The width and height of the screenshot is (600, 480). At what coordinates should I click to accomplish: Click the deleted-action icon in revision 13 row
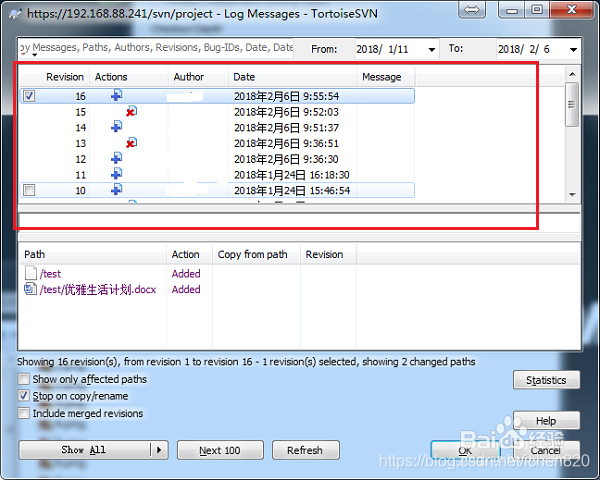(x=132, y=143)
